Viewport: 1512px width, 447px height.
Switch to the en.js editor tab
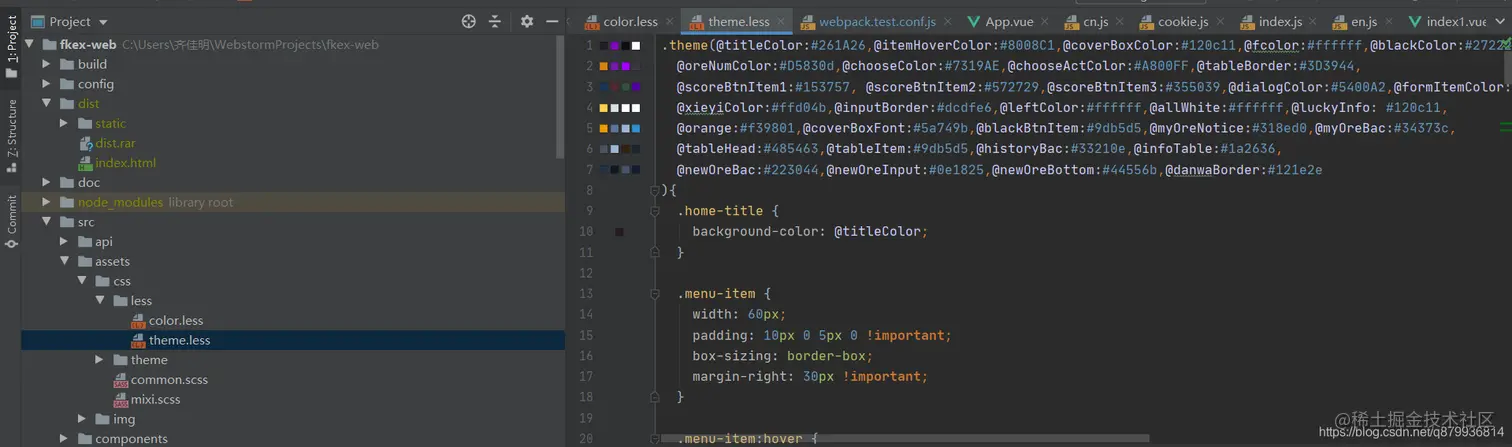point(1364,21)
